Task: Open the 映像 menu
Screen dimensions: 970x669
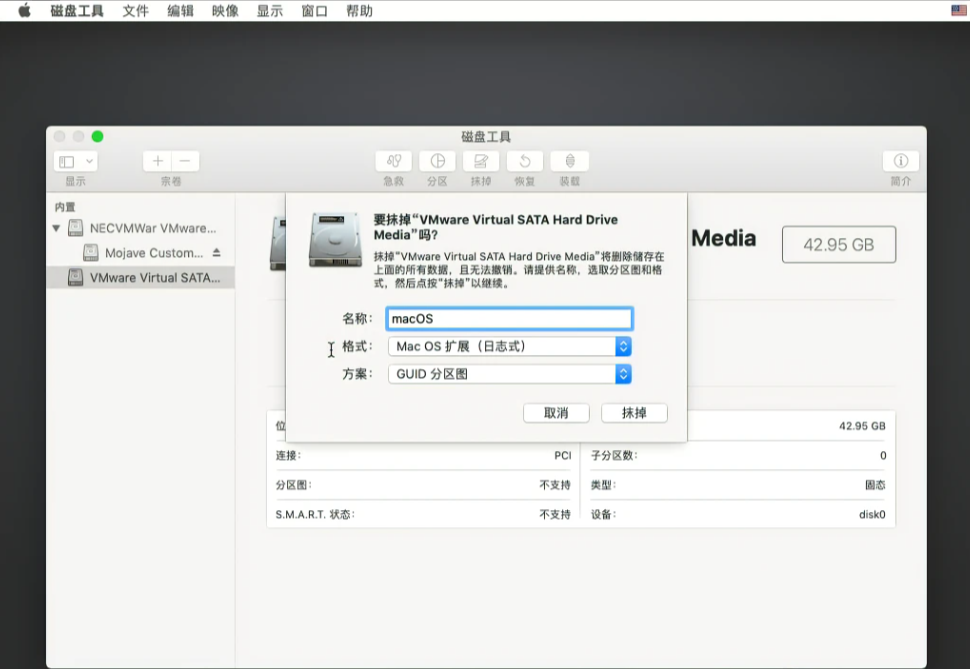Action: (x=225, y=11)
